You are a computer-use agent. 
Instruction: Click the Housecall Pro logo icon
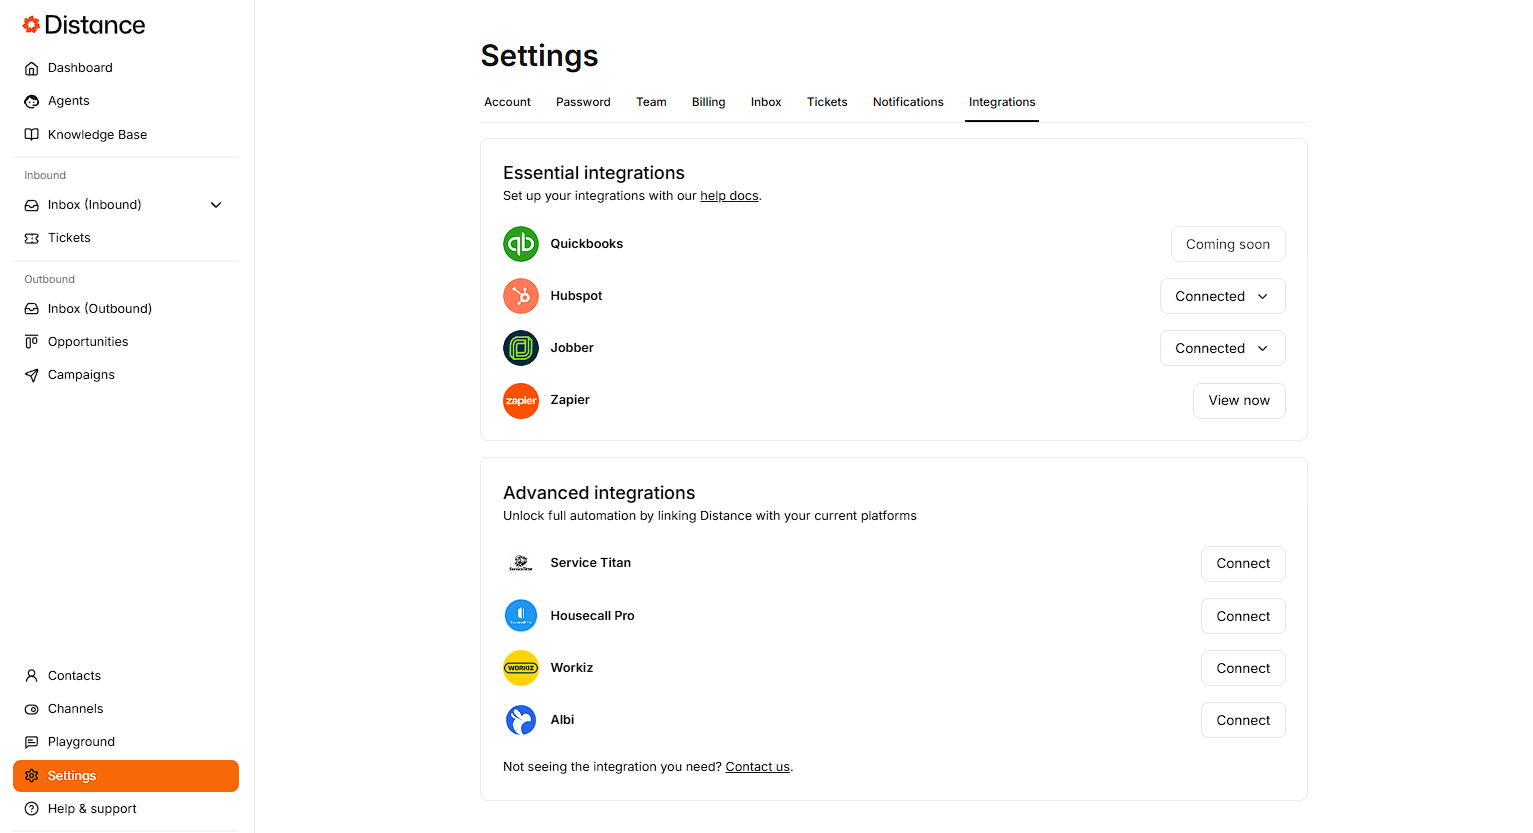[x=521, y=616]
